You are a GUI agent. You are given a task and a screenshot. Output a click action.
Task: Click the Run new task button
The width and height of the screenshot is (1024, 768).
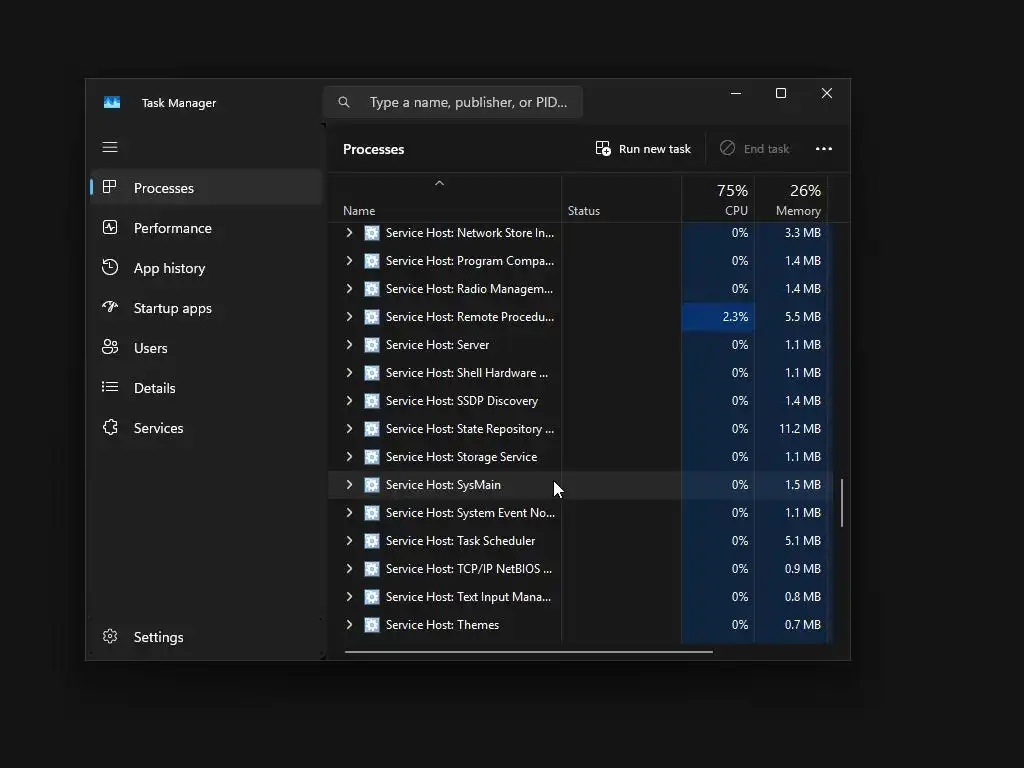[643, 149]
